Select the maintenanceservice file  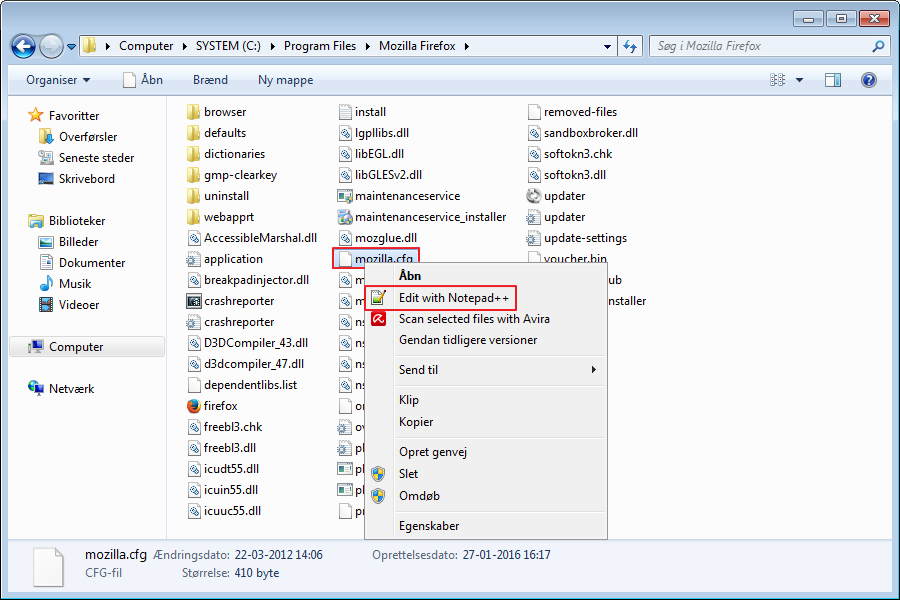pyautogui.click(x=399, y=196)
